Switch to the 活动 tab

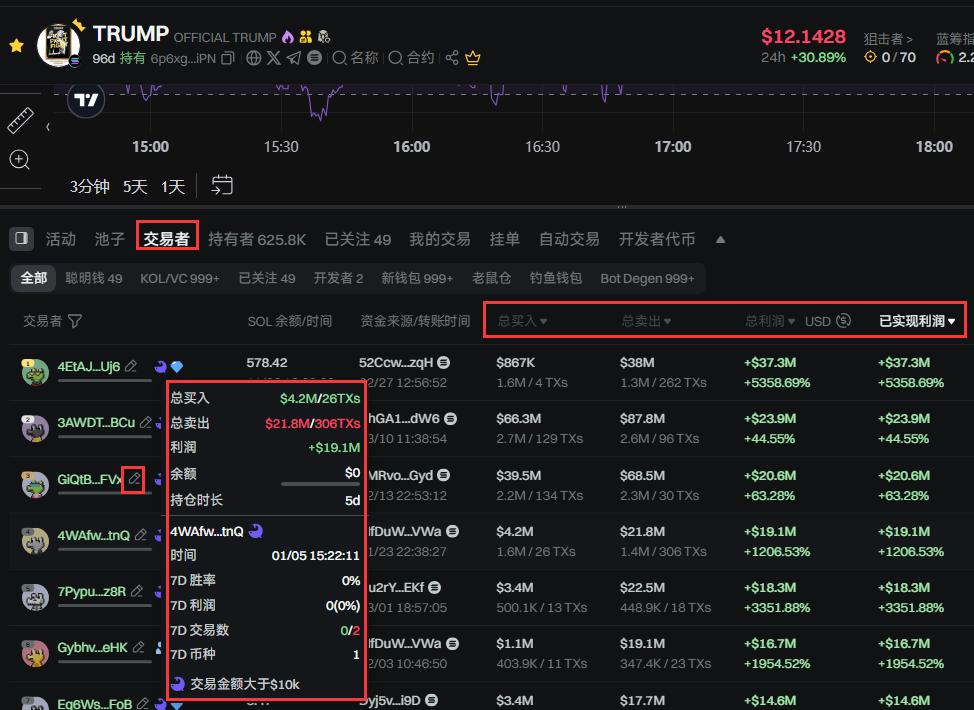[61, 239]
